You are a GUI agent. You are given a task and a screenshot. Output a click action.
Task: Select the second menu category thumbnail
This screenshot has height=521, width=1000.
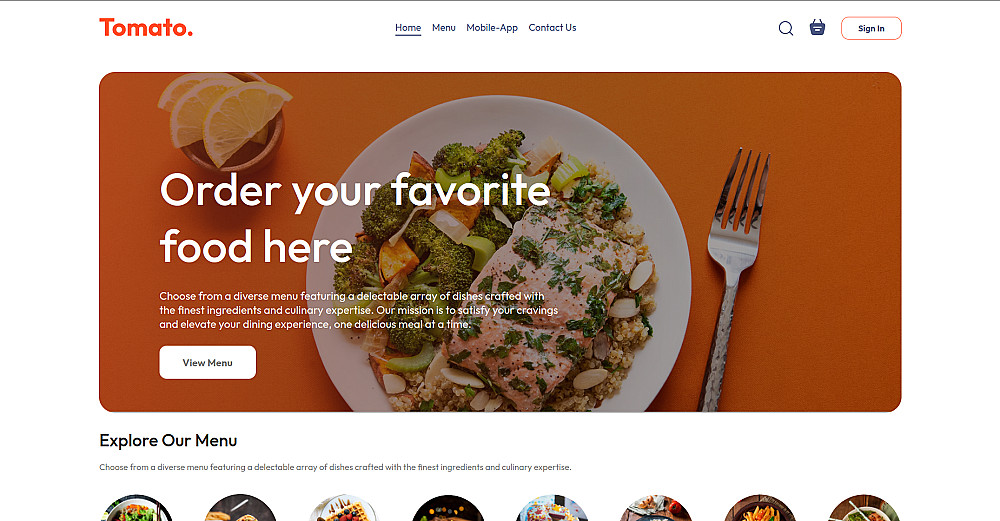coord(240,508)
